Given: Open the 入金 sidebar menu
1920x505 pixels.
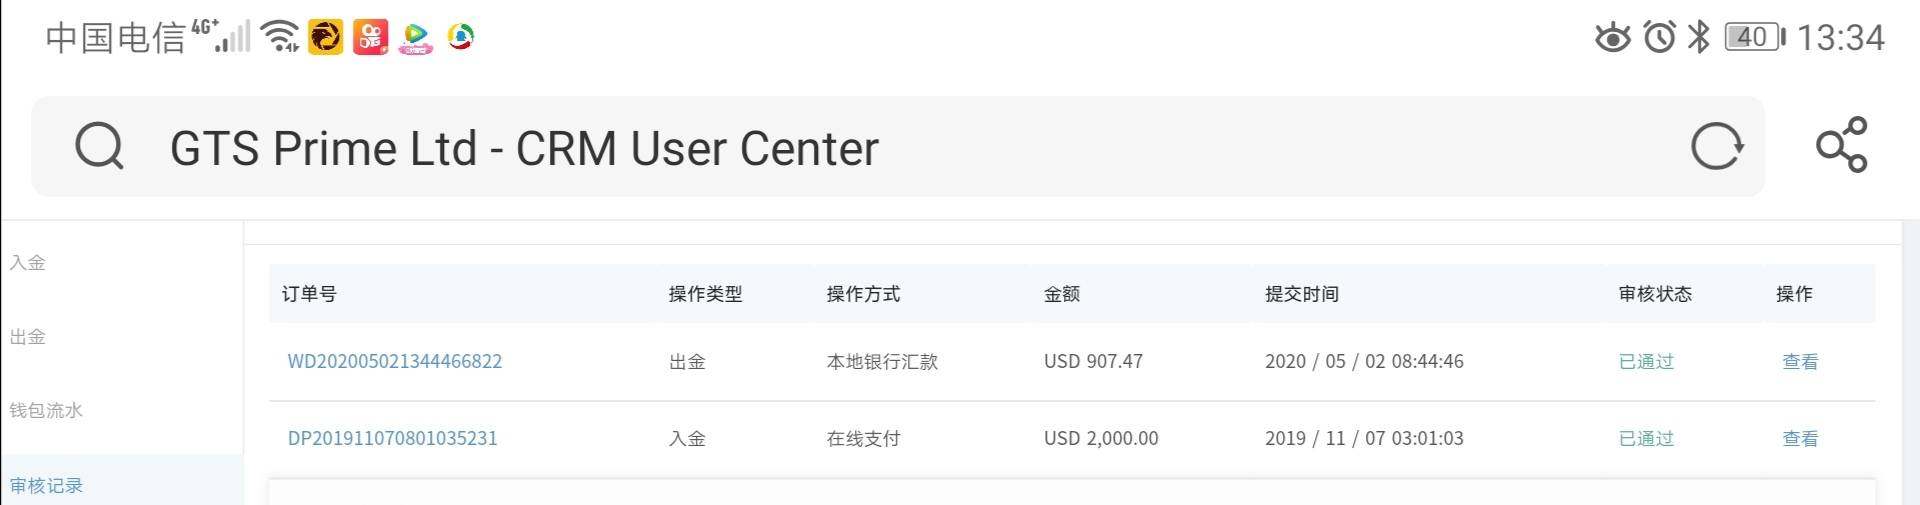Looking at the screenshot, I should point(28,263).
